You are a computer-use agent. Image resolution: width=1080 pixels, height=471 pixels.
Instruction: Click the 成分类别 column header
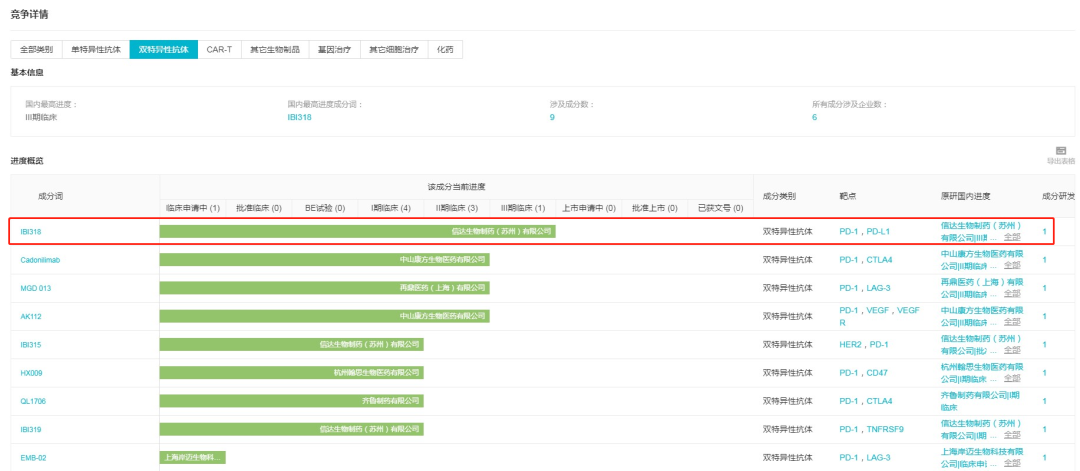pos(779,196)
